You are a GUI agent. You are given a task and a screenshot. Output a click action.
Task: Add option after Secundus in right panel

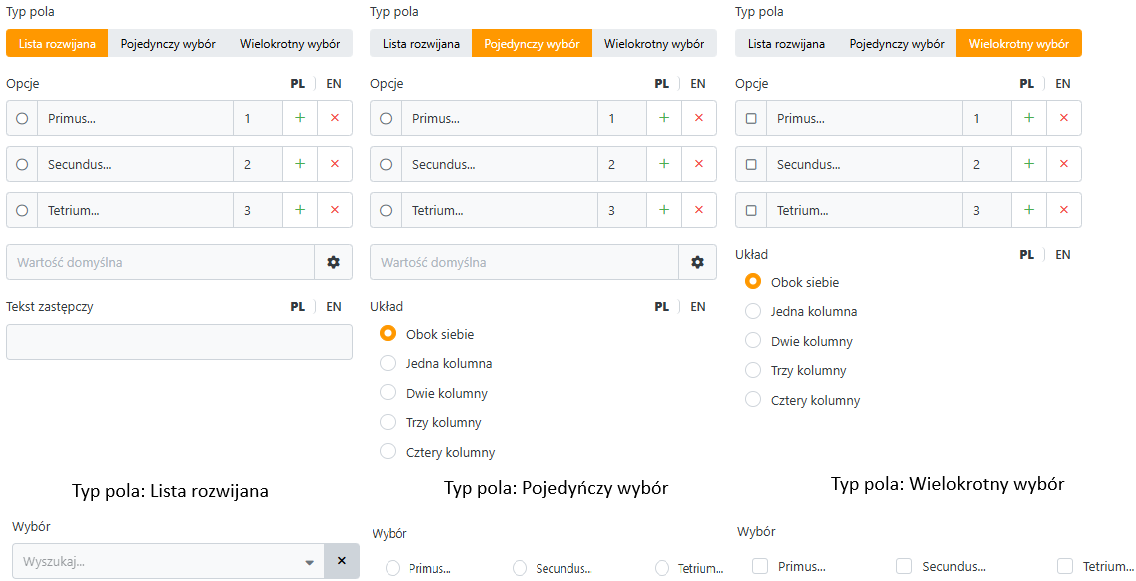click(1029, 164)
